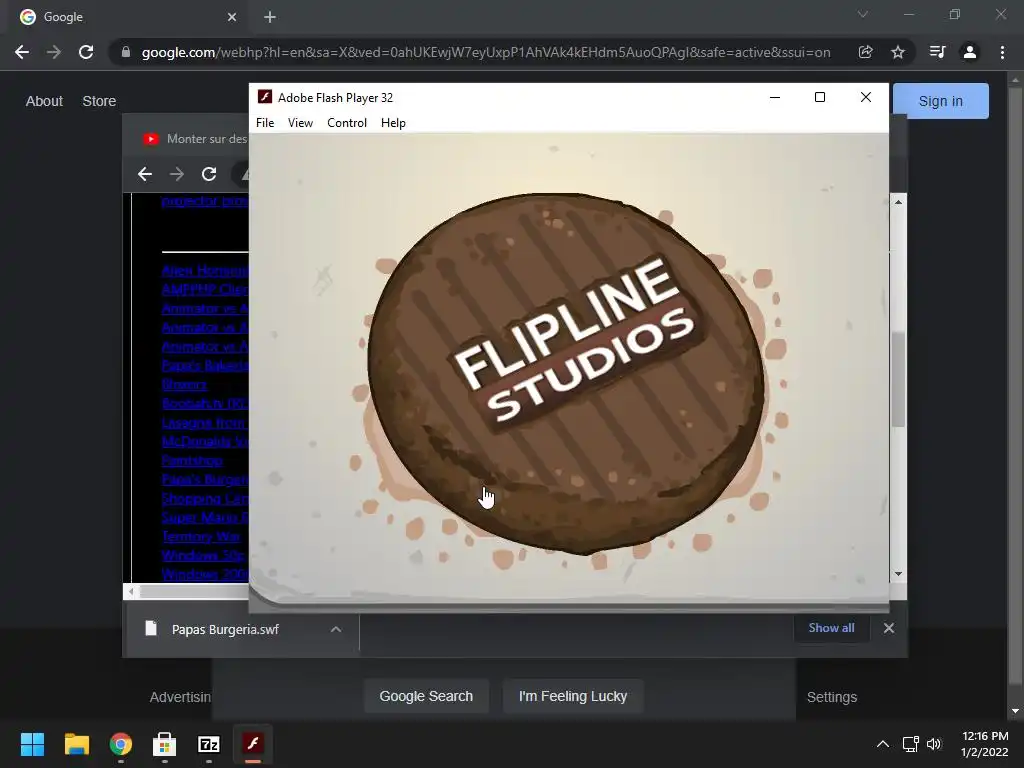Screen dimensions: 1024x768
Task: Open the File menu in Flash Player
Action: point(264,123)
